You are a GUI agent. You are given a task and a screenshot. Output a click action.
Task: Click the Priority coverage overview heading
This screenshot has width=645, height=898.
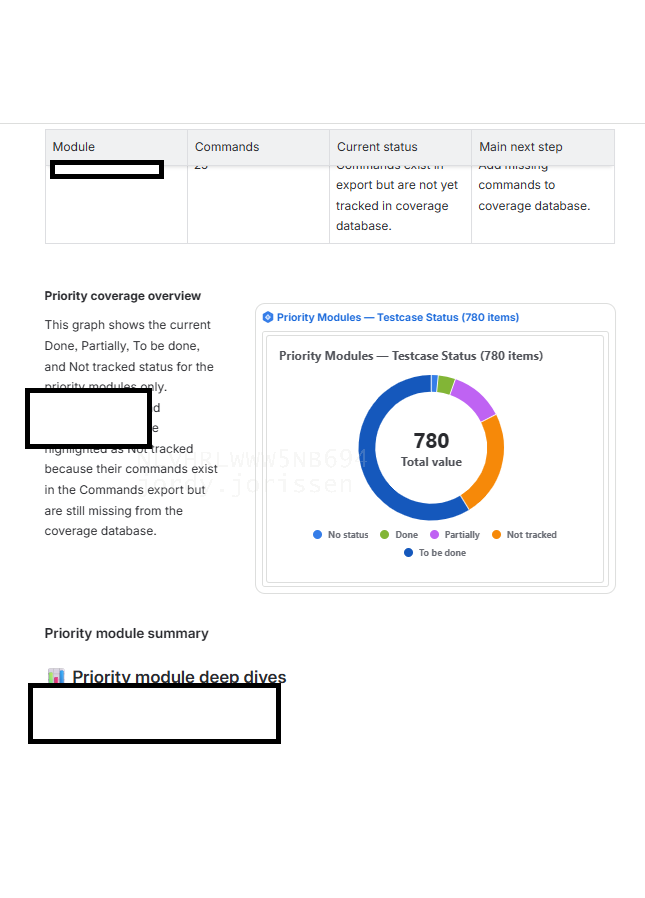(x=123, y=296)
